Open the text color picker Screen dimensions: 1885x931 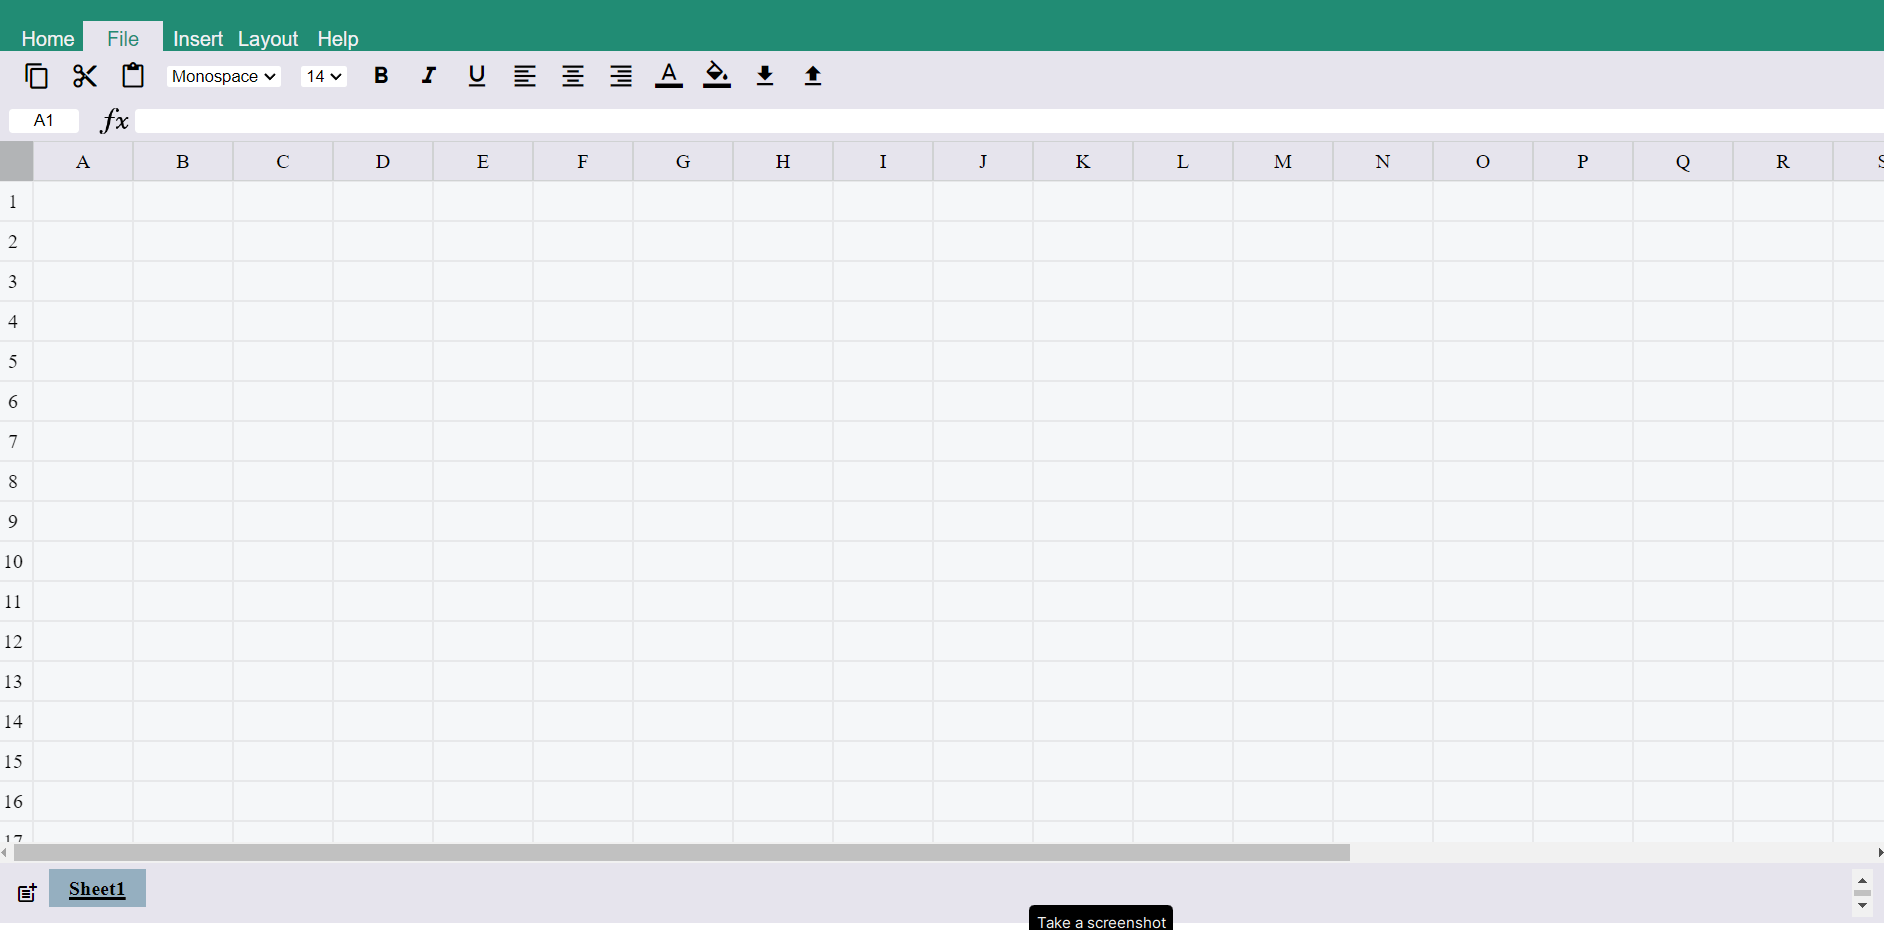(668, 76)
